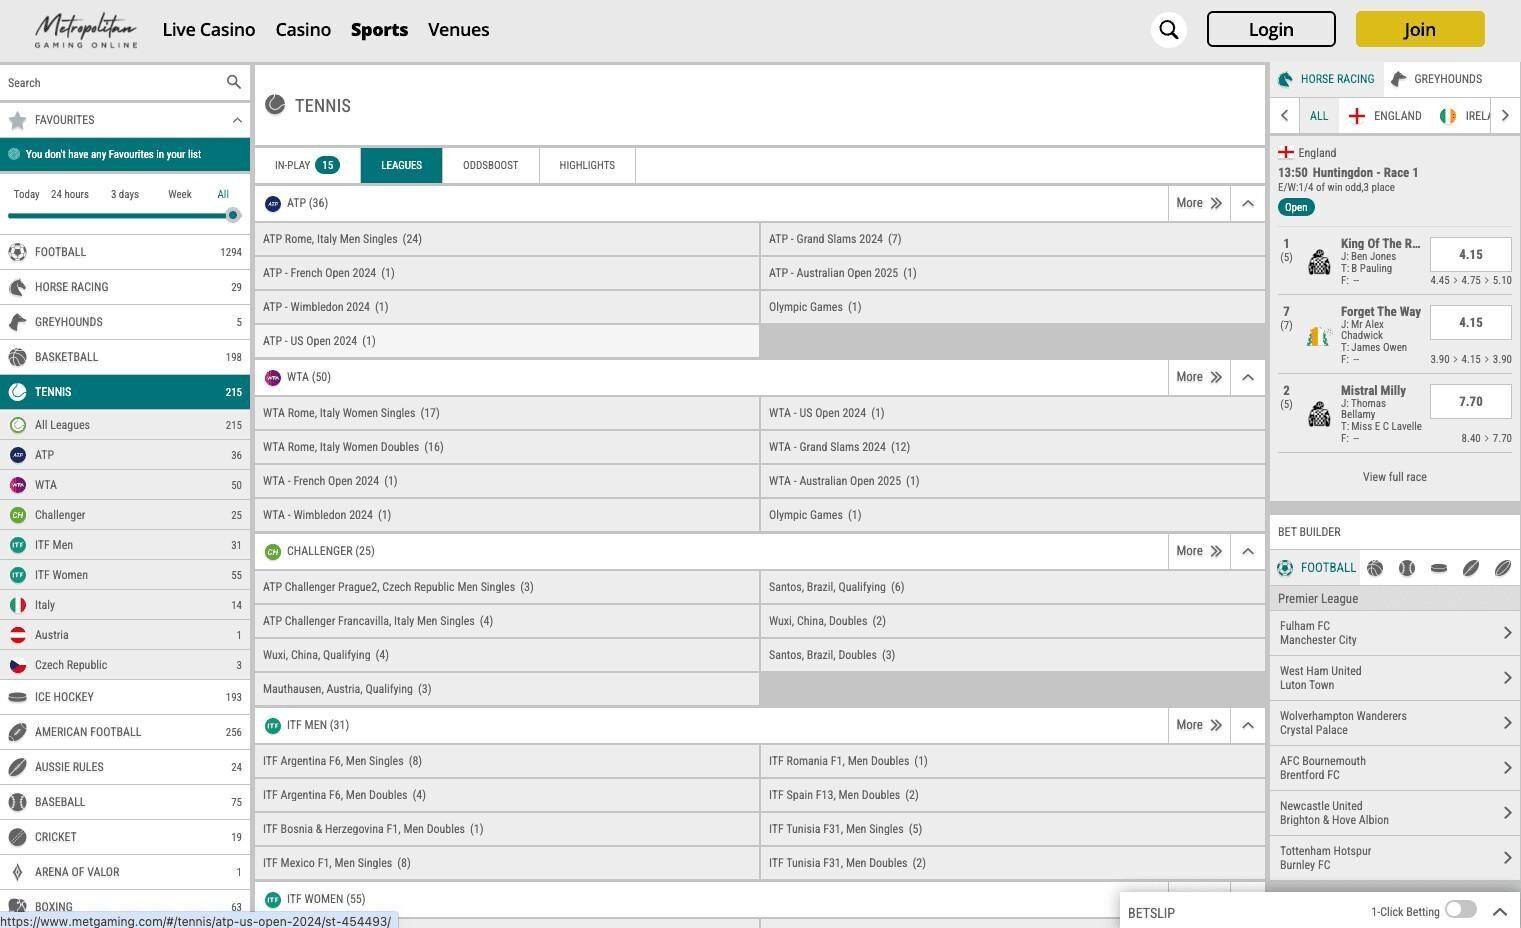The width and height of the screenshot is (1521, 928).
Task: Select the American football icon in Bet Builder
Action: 1471,568
